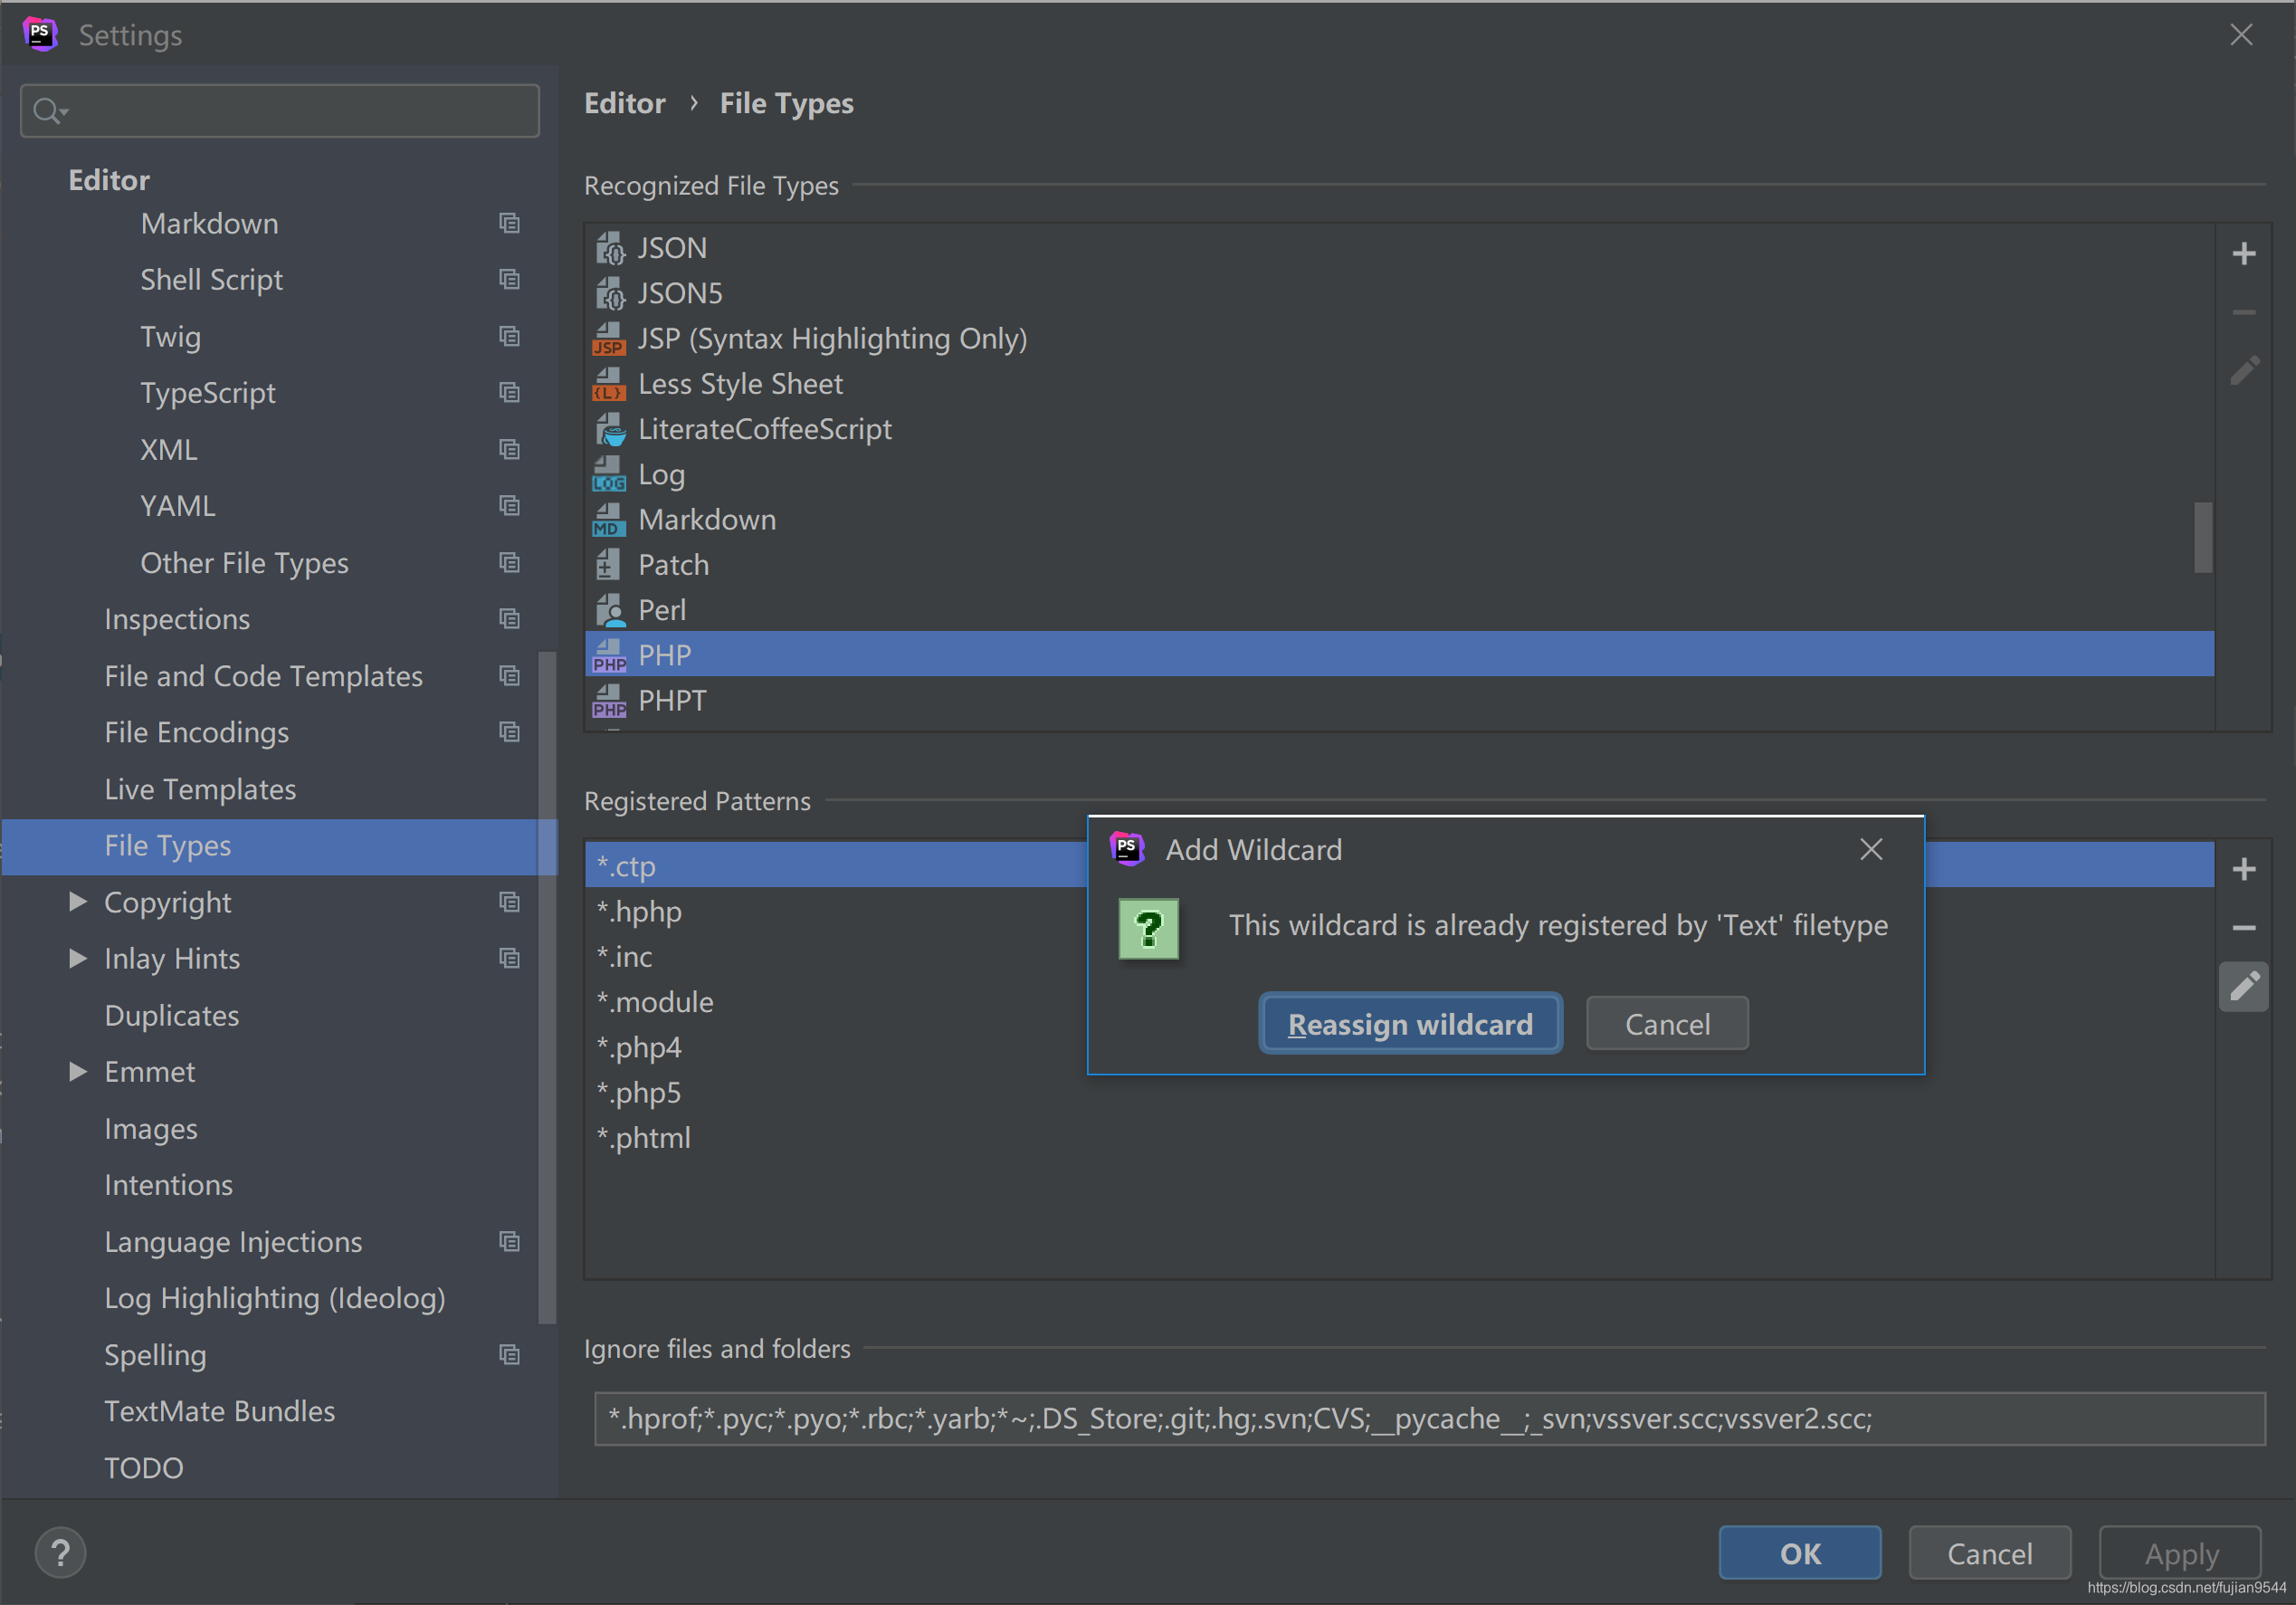The width and height of the screenshot is (2296, 1605).
Task: Select the Markdown file type in list
Action: pyautogui.click(x=706, y=520)
